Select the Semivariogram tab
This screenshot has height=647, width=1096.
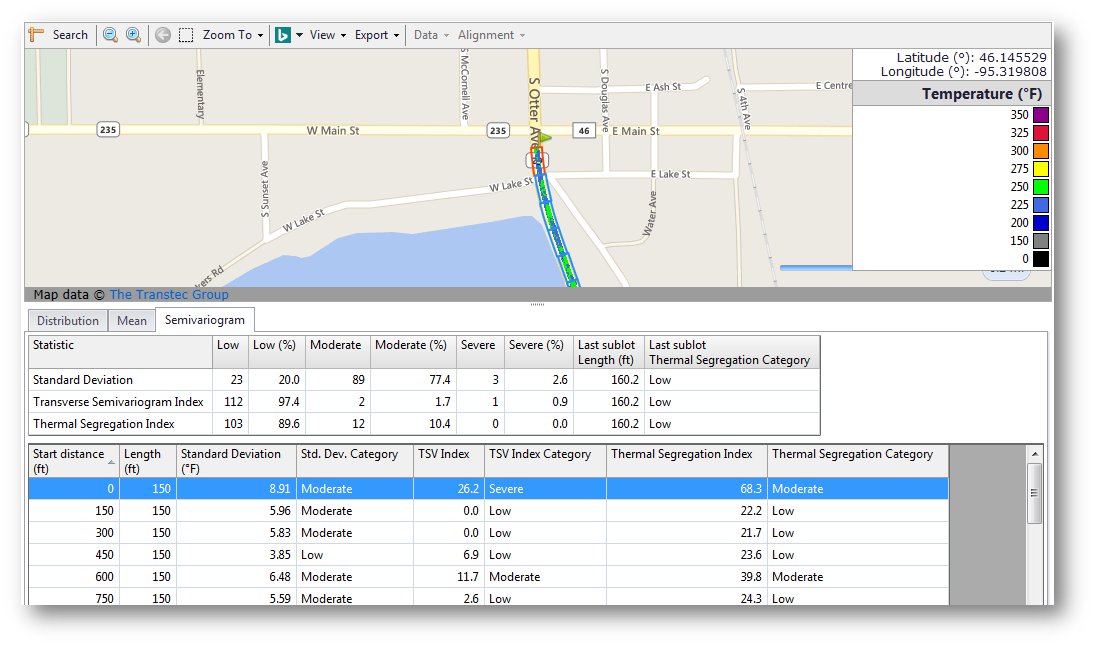click(204, 320)
